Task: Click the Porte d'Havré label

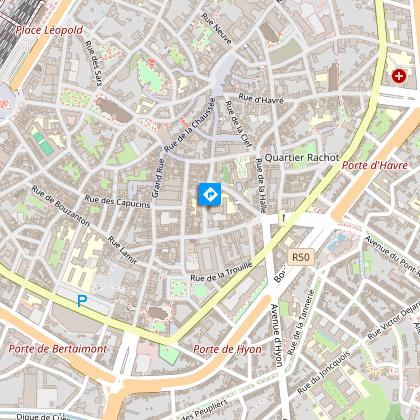Action: 375,165
